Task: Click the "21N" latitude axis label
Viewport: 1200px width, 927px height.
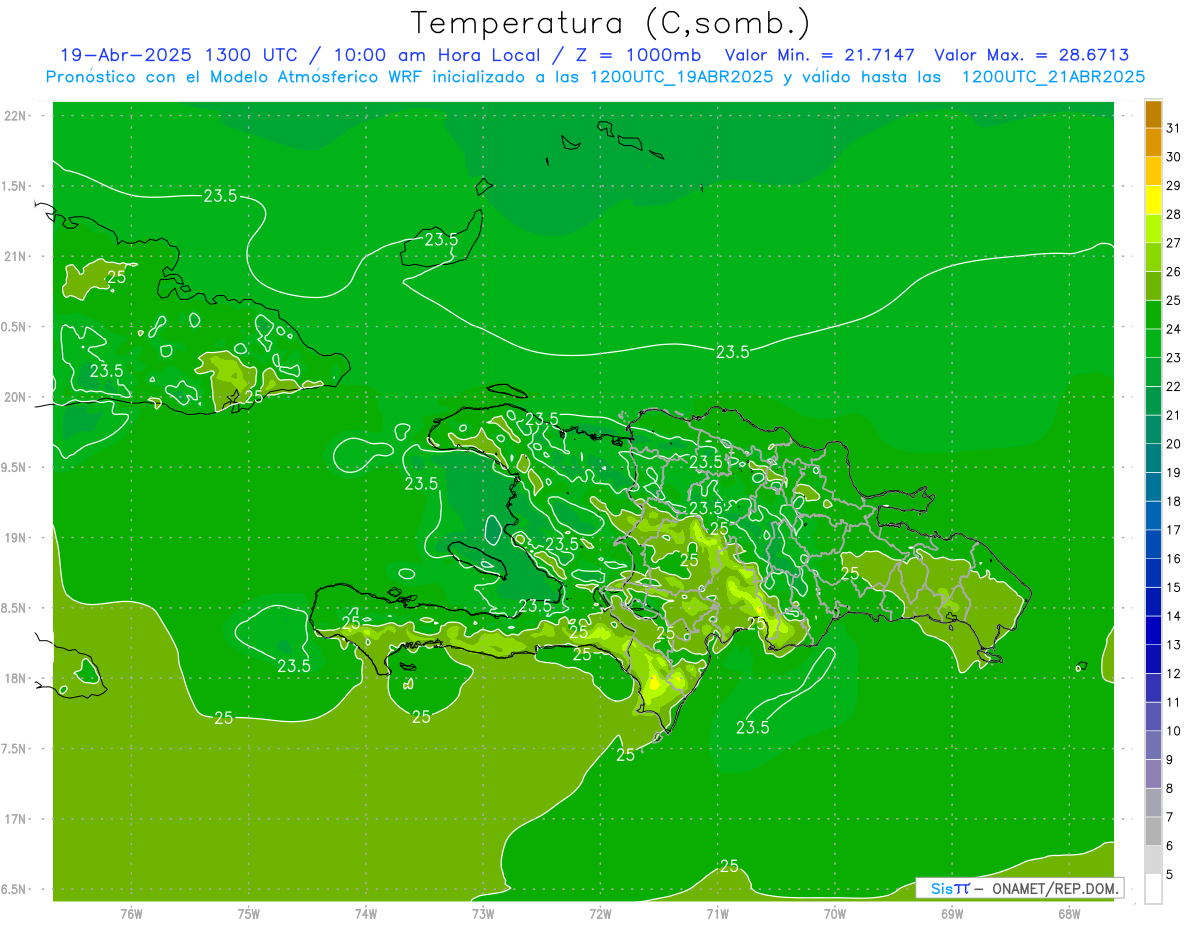Action: tap(17, 256)
